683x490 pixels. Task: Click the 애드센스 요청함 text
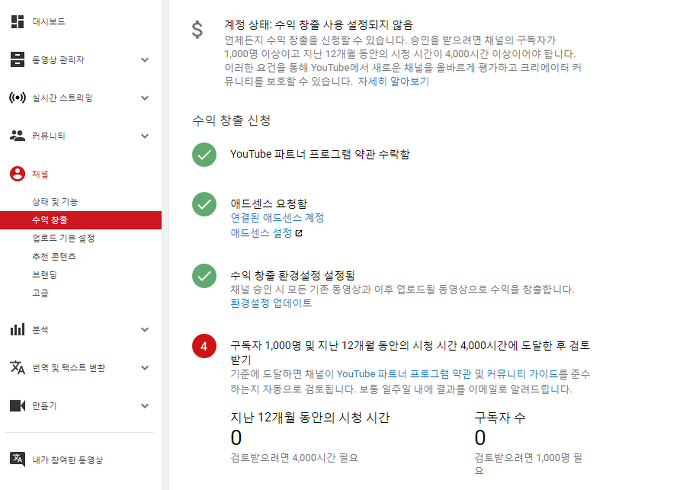click(x=269, y=203)
